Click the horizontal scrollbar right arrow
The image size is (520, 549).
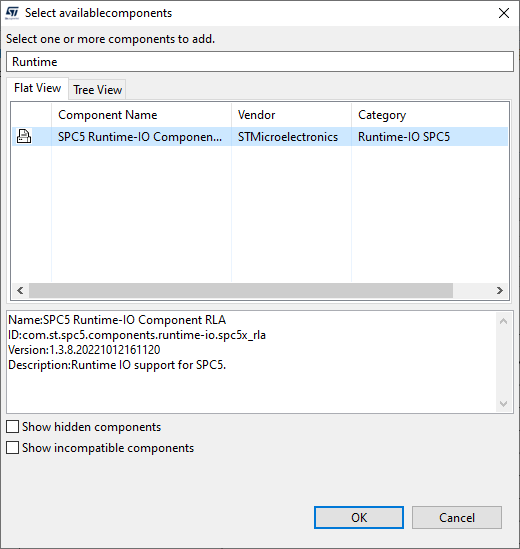point(500,291)
